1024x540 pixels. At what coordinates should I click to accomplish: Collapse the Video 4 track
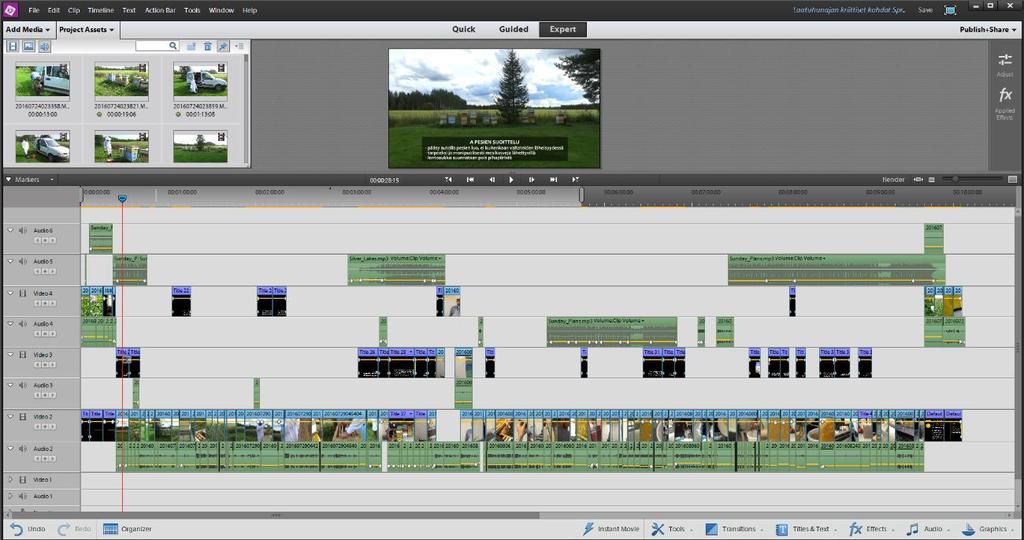pyautogui.click(x=10, y=293)
